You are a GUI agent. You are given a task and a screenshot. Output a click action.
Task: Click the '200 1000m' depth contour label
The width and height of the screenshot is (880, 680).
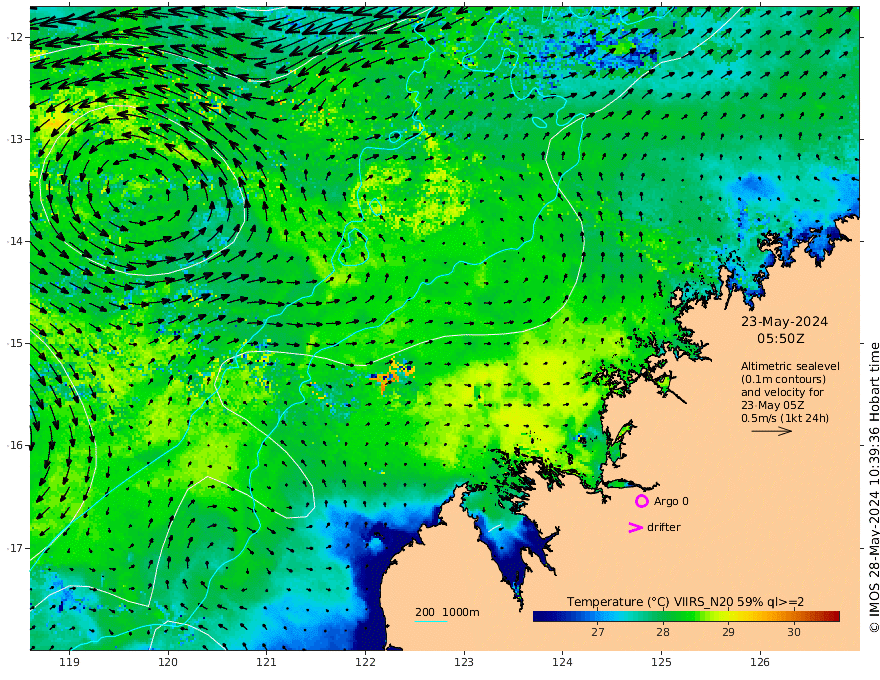447,612
